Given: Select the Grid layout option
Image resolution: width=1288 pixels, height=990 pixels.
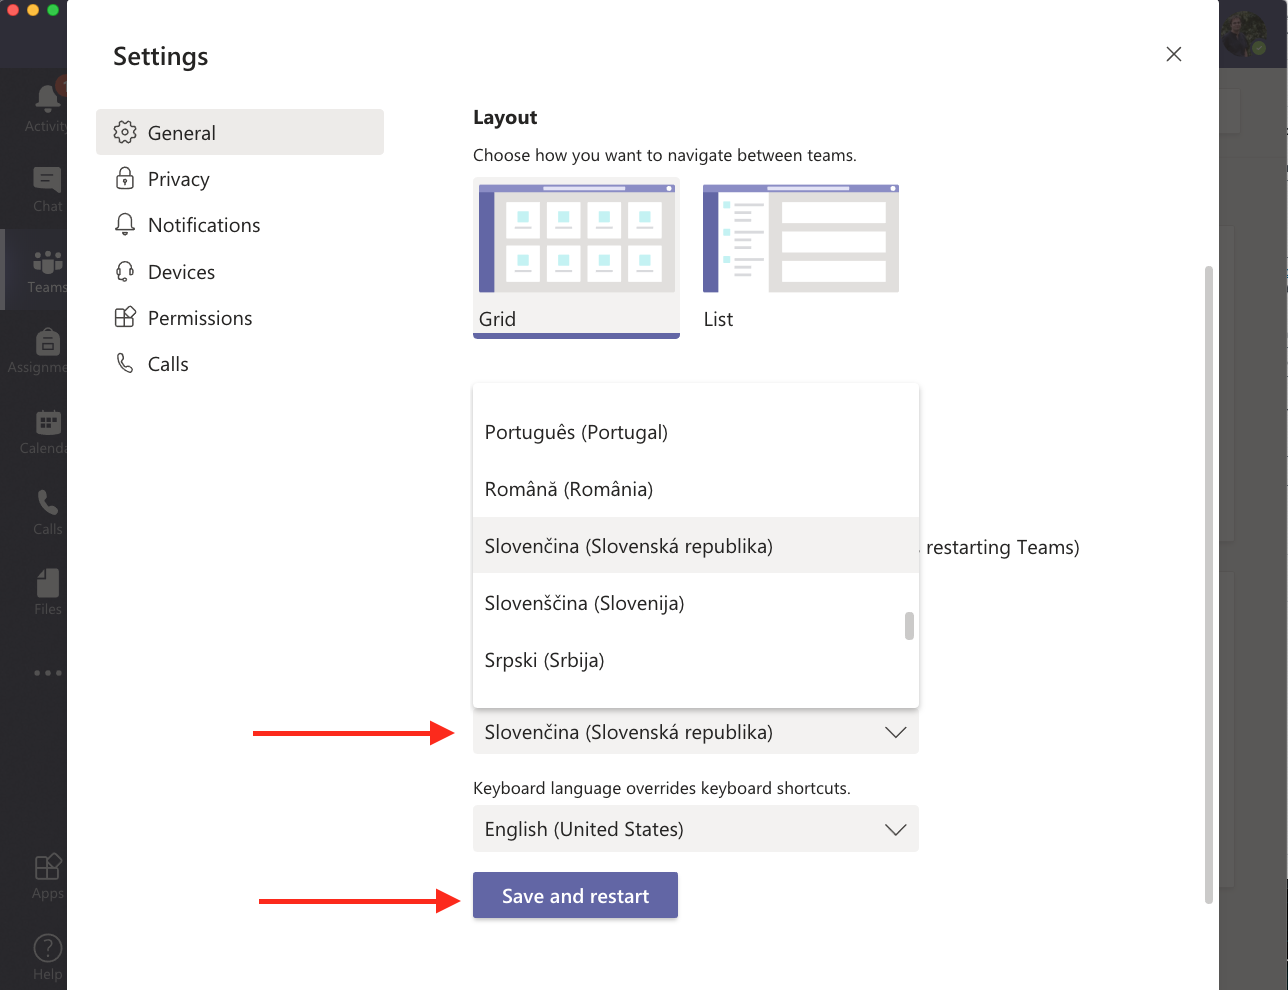Looking at the screenshot, I should [x=576, y=257].
